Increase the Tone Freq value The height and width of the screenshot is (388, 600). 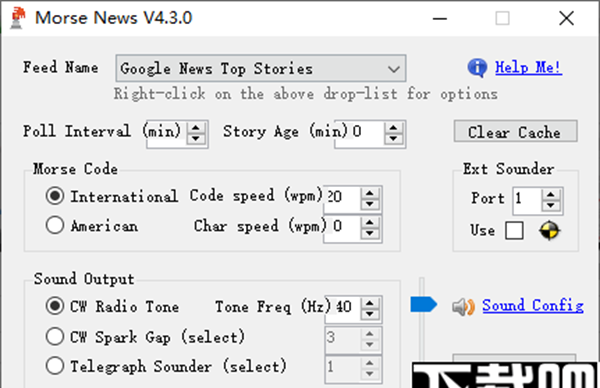tap(370, 303)
